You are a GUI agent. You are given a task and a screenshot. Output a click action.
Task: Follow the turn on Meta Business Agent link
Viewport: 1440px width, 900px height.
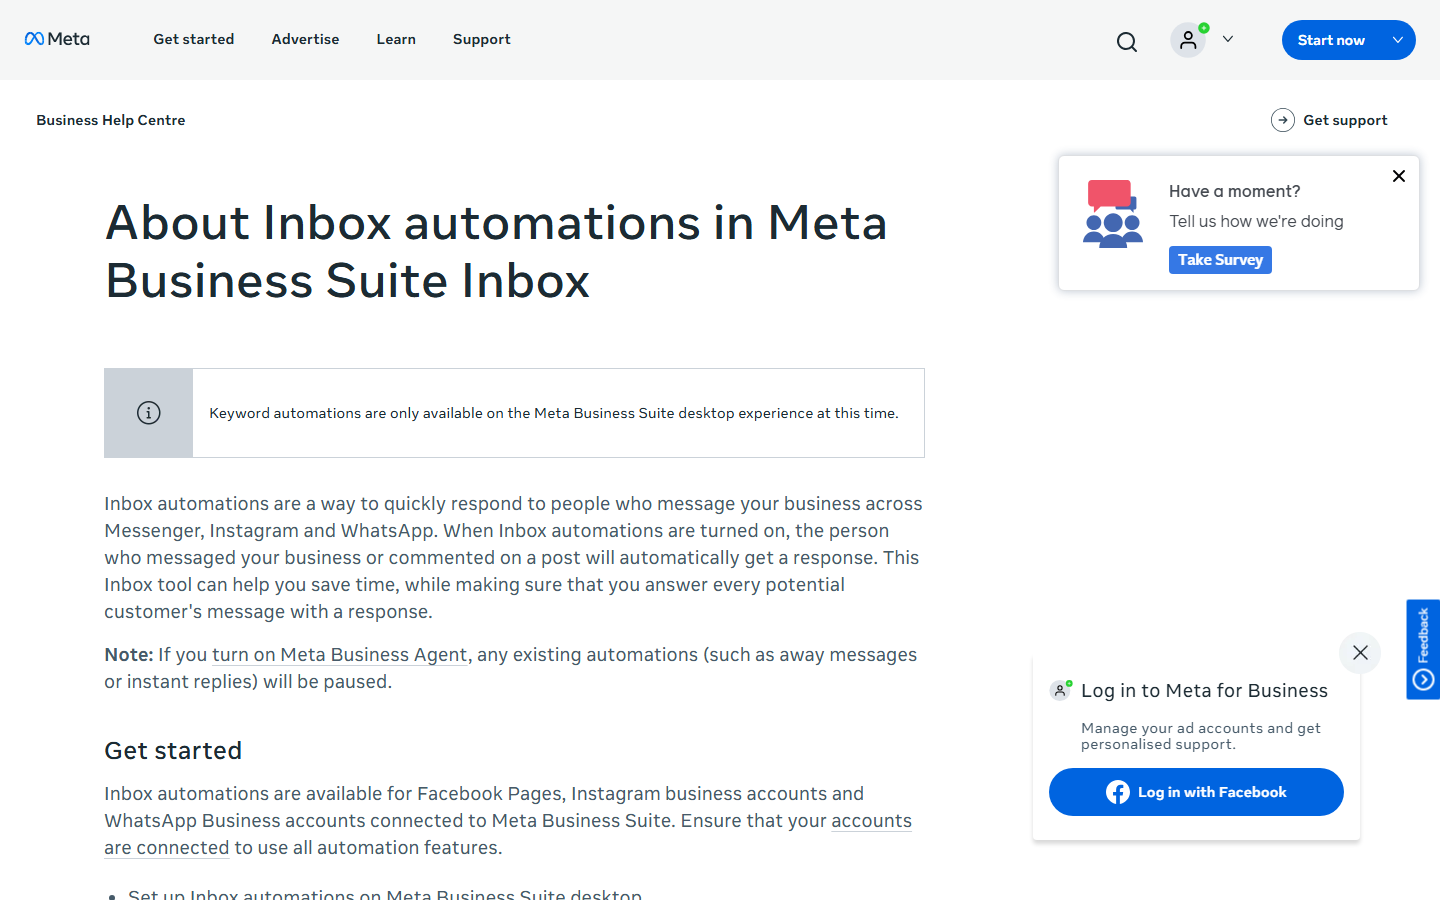(x=339, y=655)
